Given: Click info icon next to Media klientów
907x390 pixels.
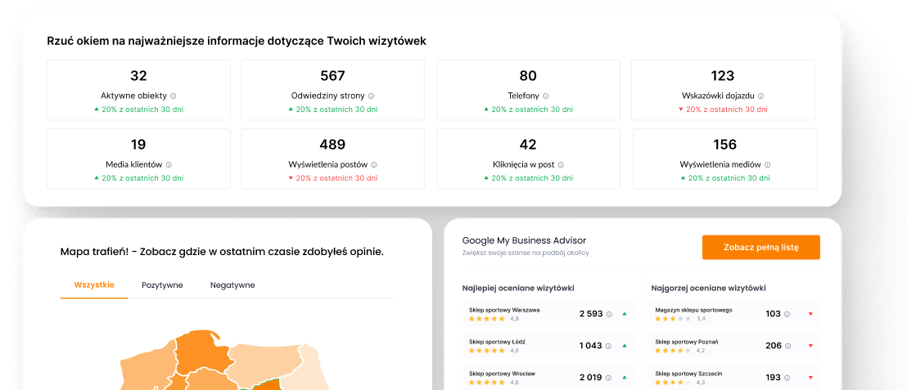Looking at the screenshot, I should click(169, 165).
